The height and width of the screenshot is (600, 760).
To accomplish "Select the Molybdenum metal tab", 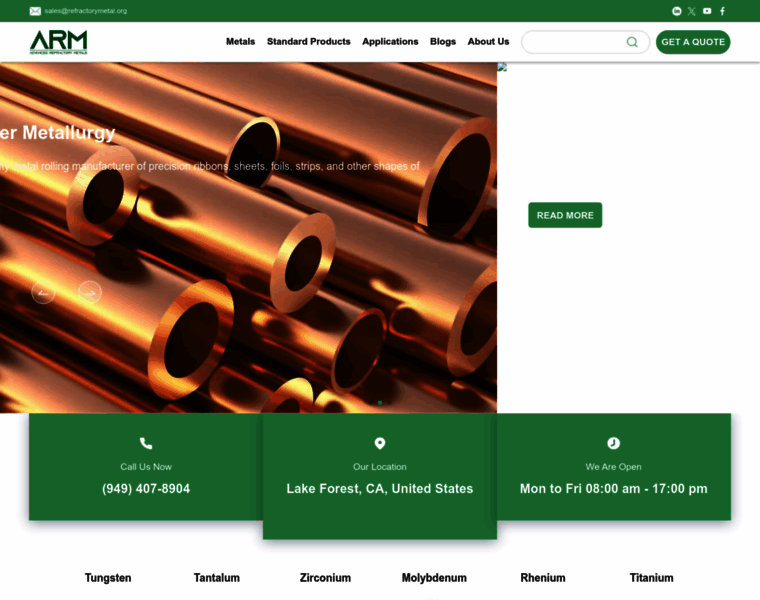I will 434,578.
